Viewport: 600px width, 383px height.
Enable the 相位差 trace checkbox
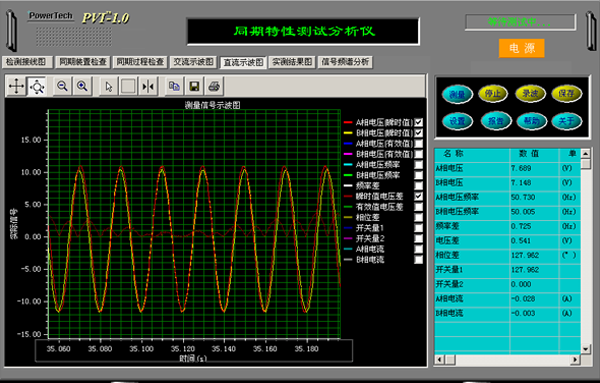(x=419, y=217)
